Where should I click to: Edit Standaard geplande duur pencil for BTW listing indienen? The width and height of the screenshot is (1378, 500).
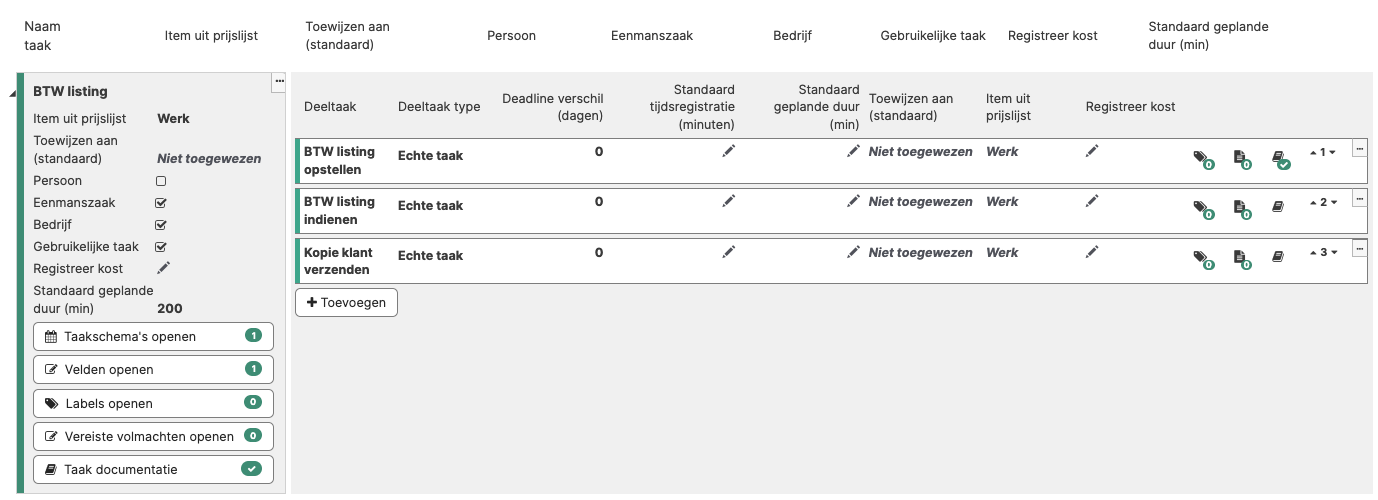click(x=853, y=200)
